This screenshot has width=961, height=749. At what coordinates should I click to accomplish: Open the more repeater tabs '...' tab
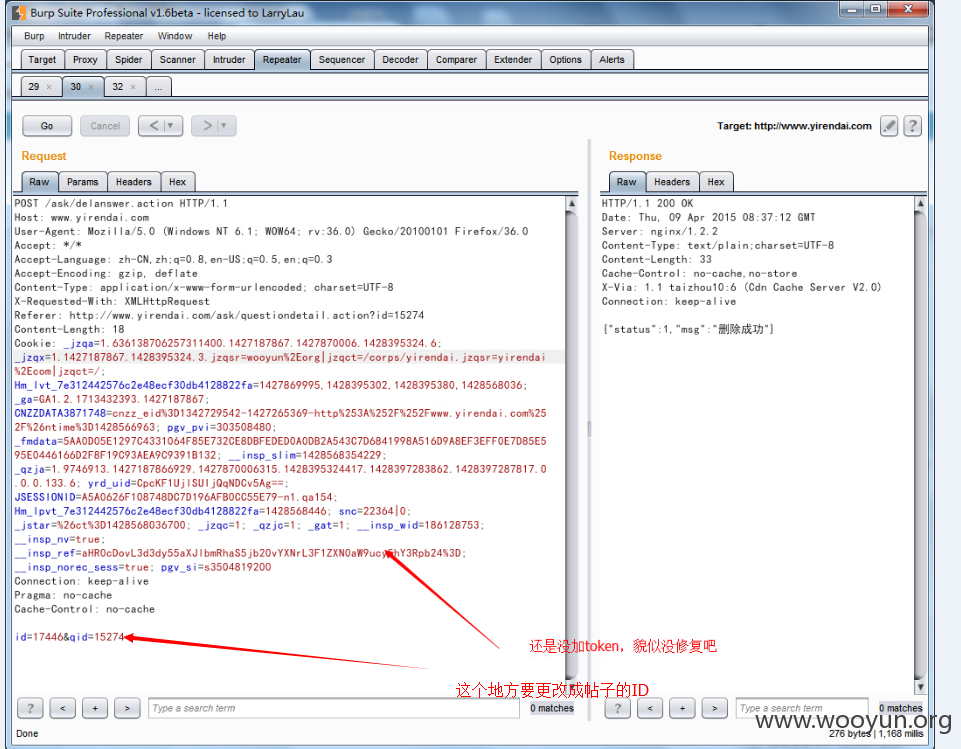(x=158, y=87)
